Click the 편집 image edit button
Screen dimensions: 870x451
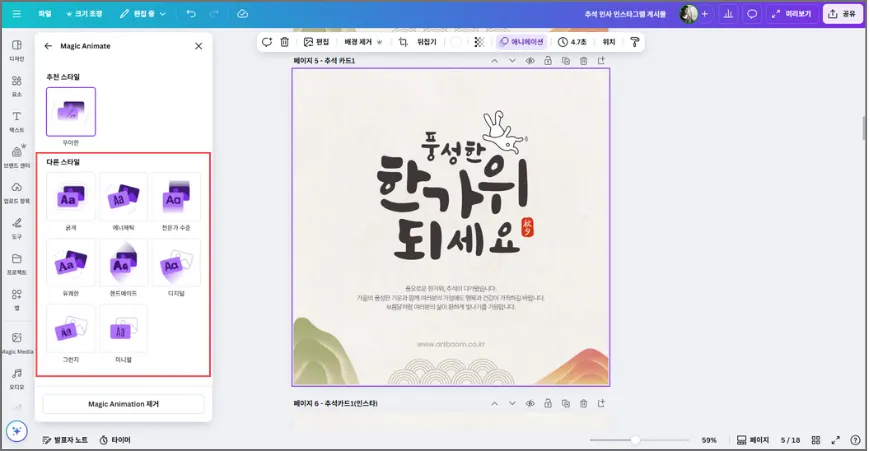316,42
